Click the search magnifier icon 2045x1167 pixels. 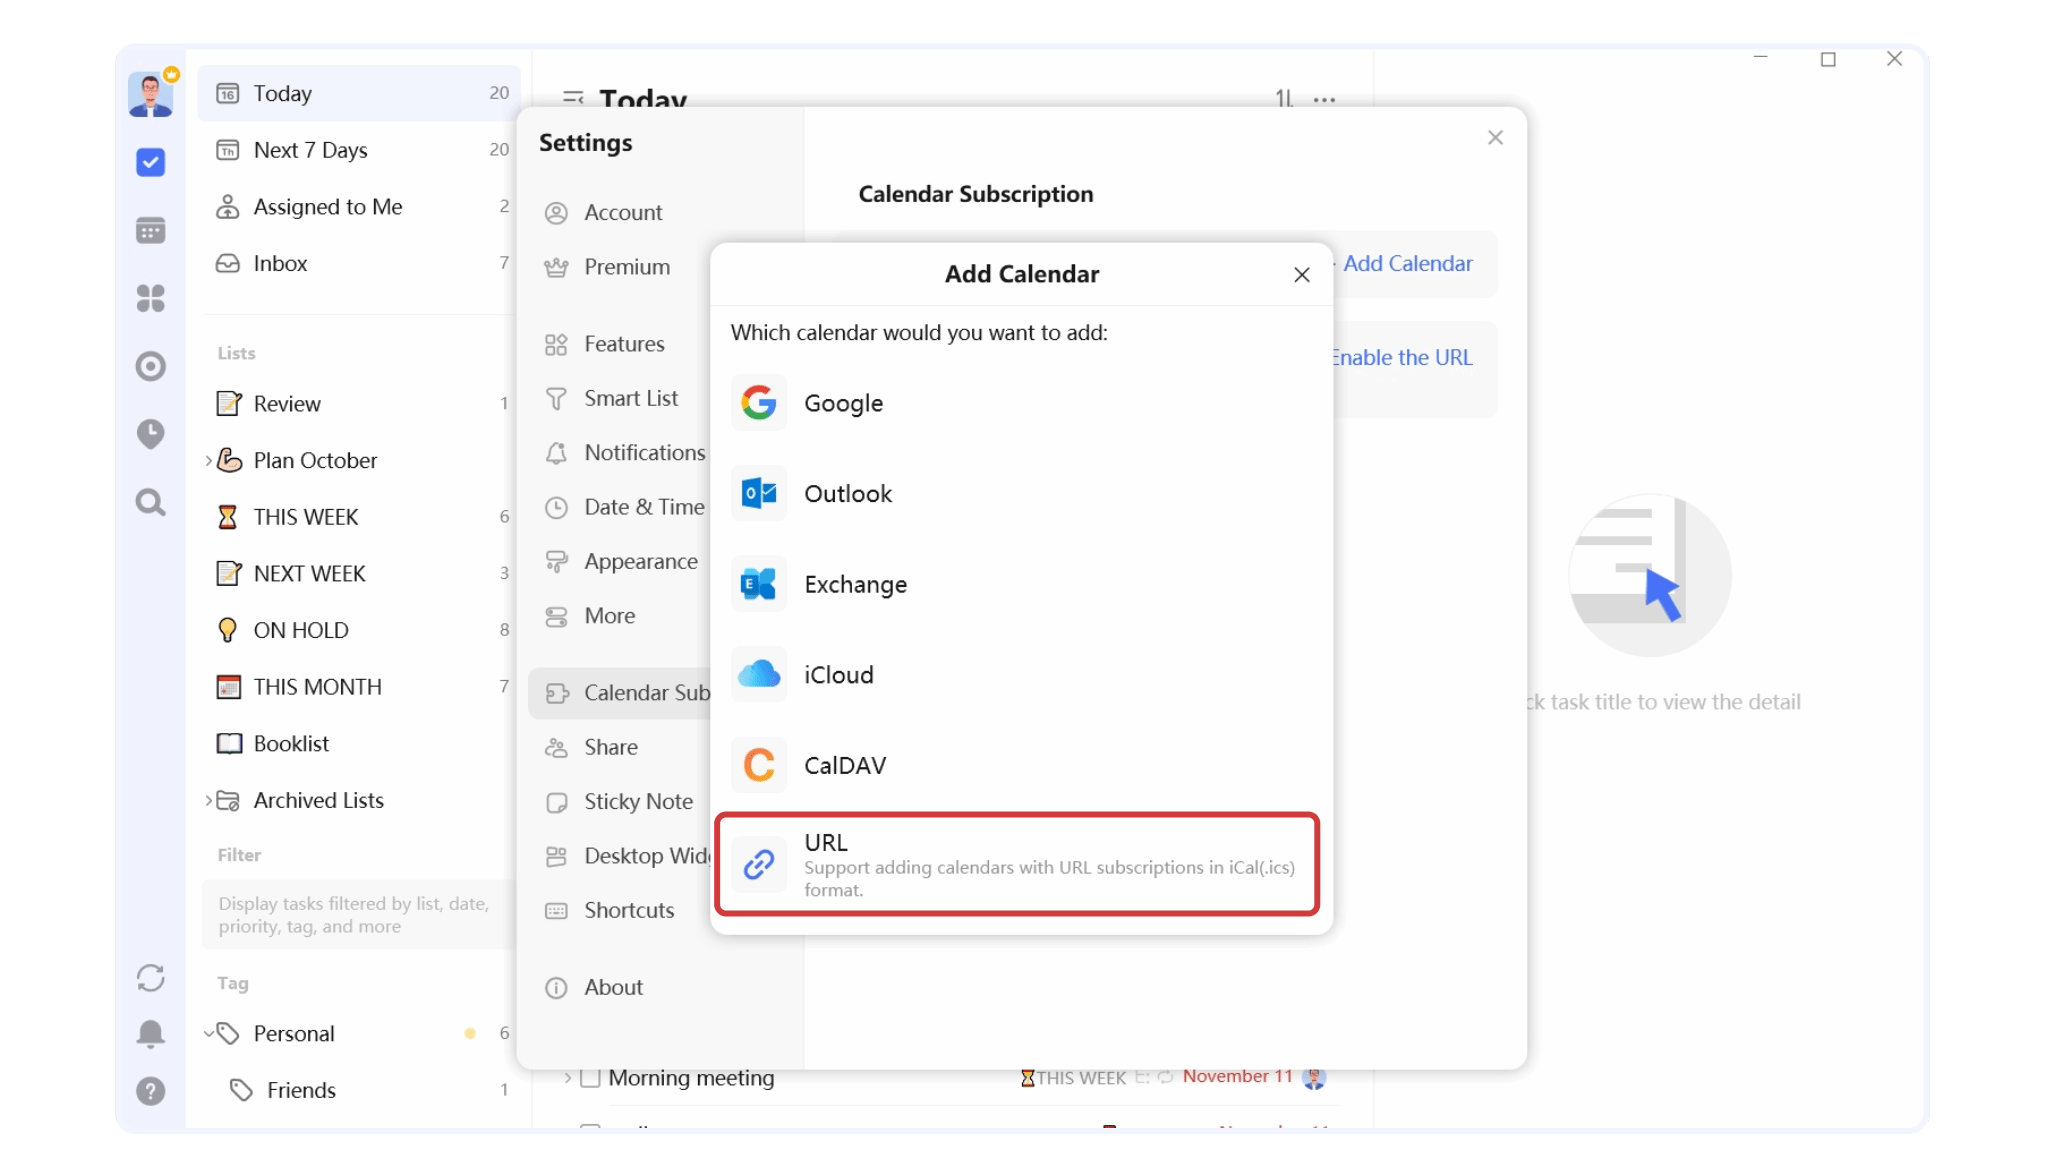[150, 502]
